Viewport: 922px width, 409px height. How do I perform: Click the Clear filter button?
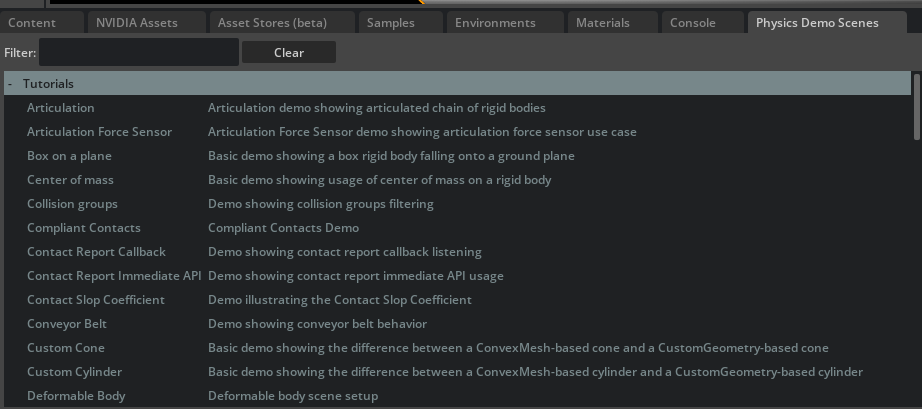(289, 52)
